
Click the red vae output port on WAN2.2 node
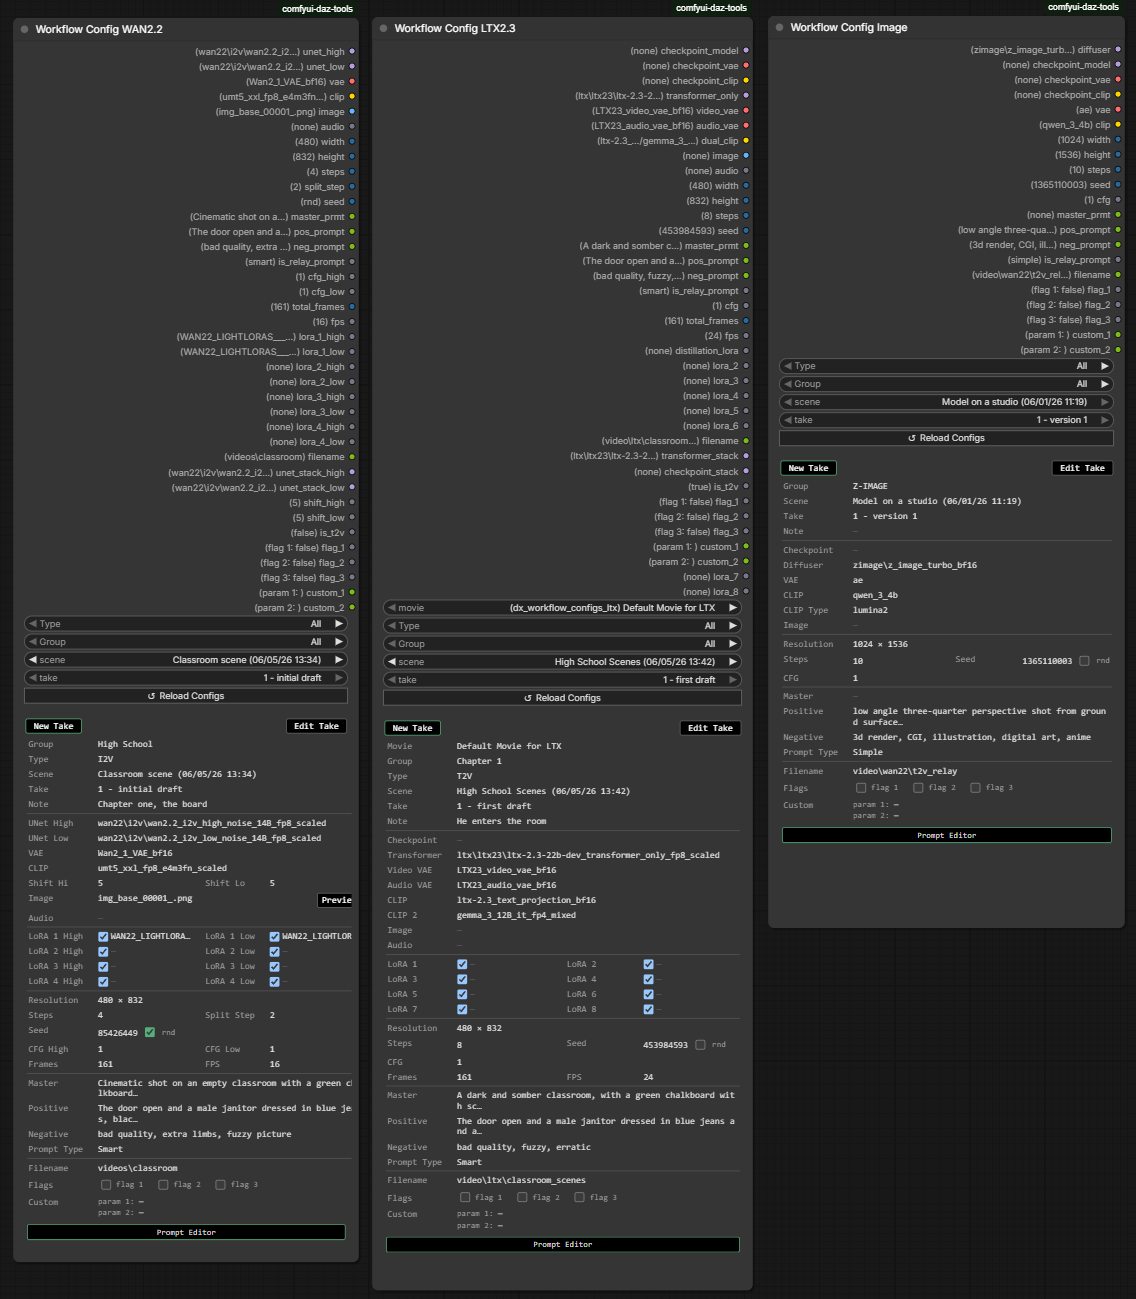tap(352, 81)
